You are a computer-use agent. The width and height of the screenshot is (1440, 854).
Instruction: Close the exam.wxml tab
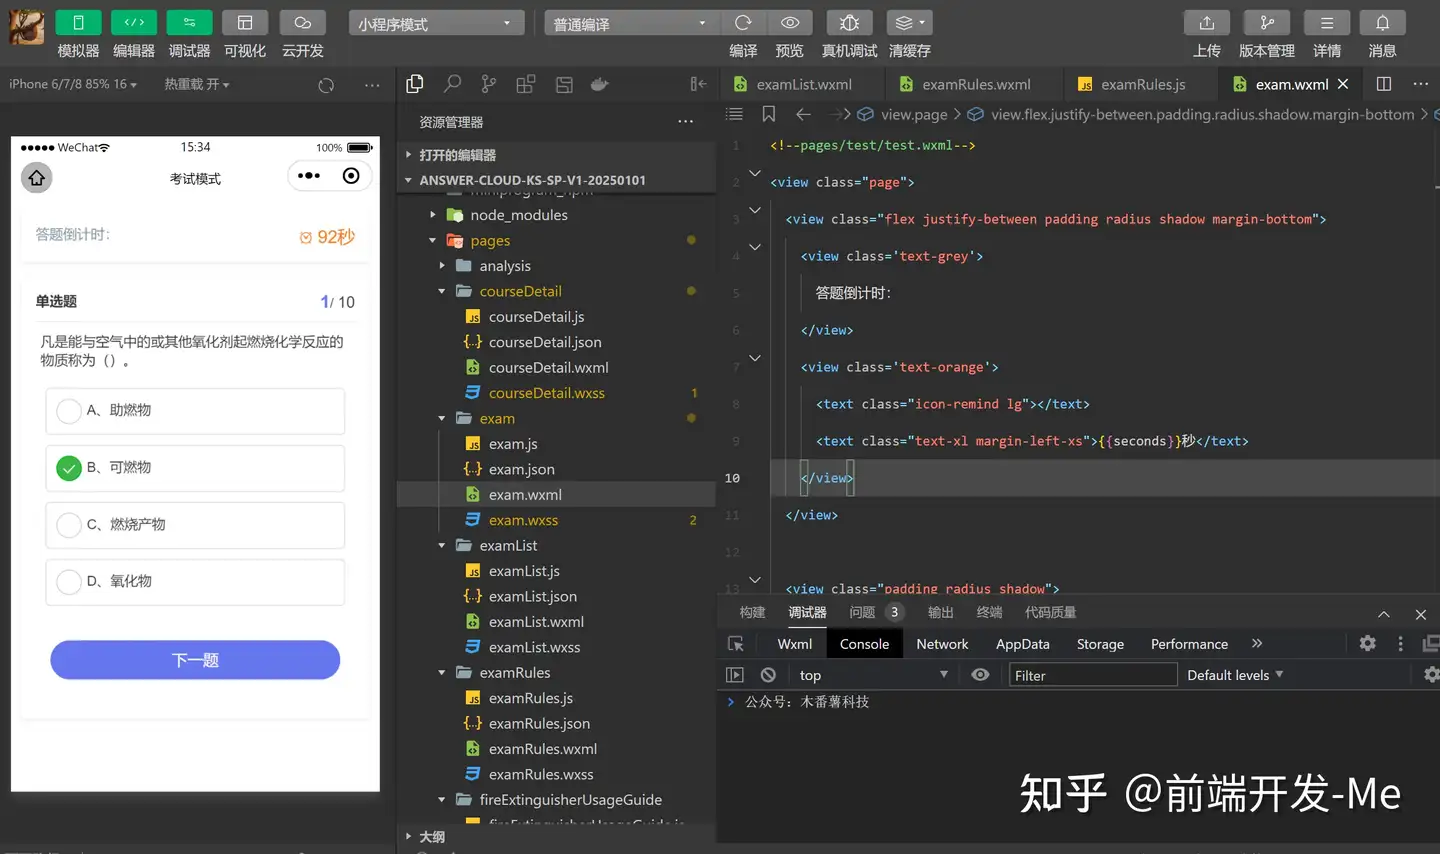[x=1343, y=84]
